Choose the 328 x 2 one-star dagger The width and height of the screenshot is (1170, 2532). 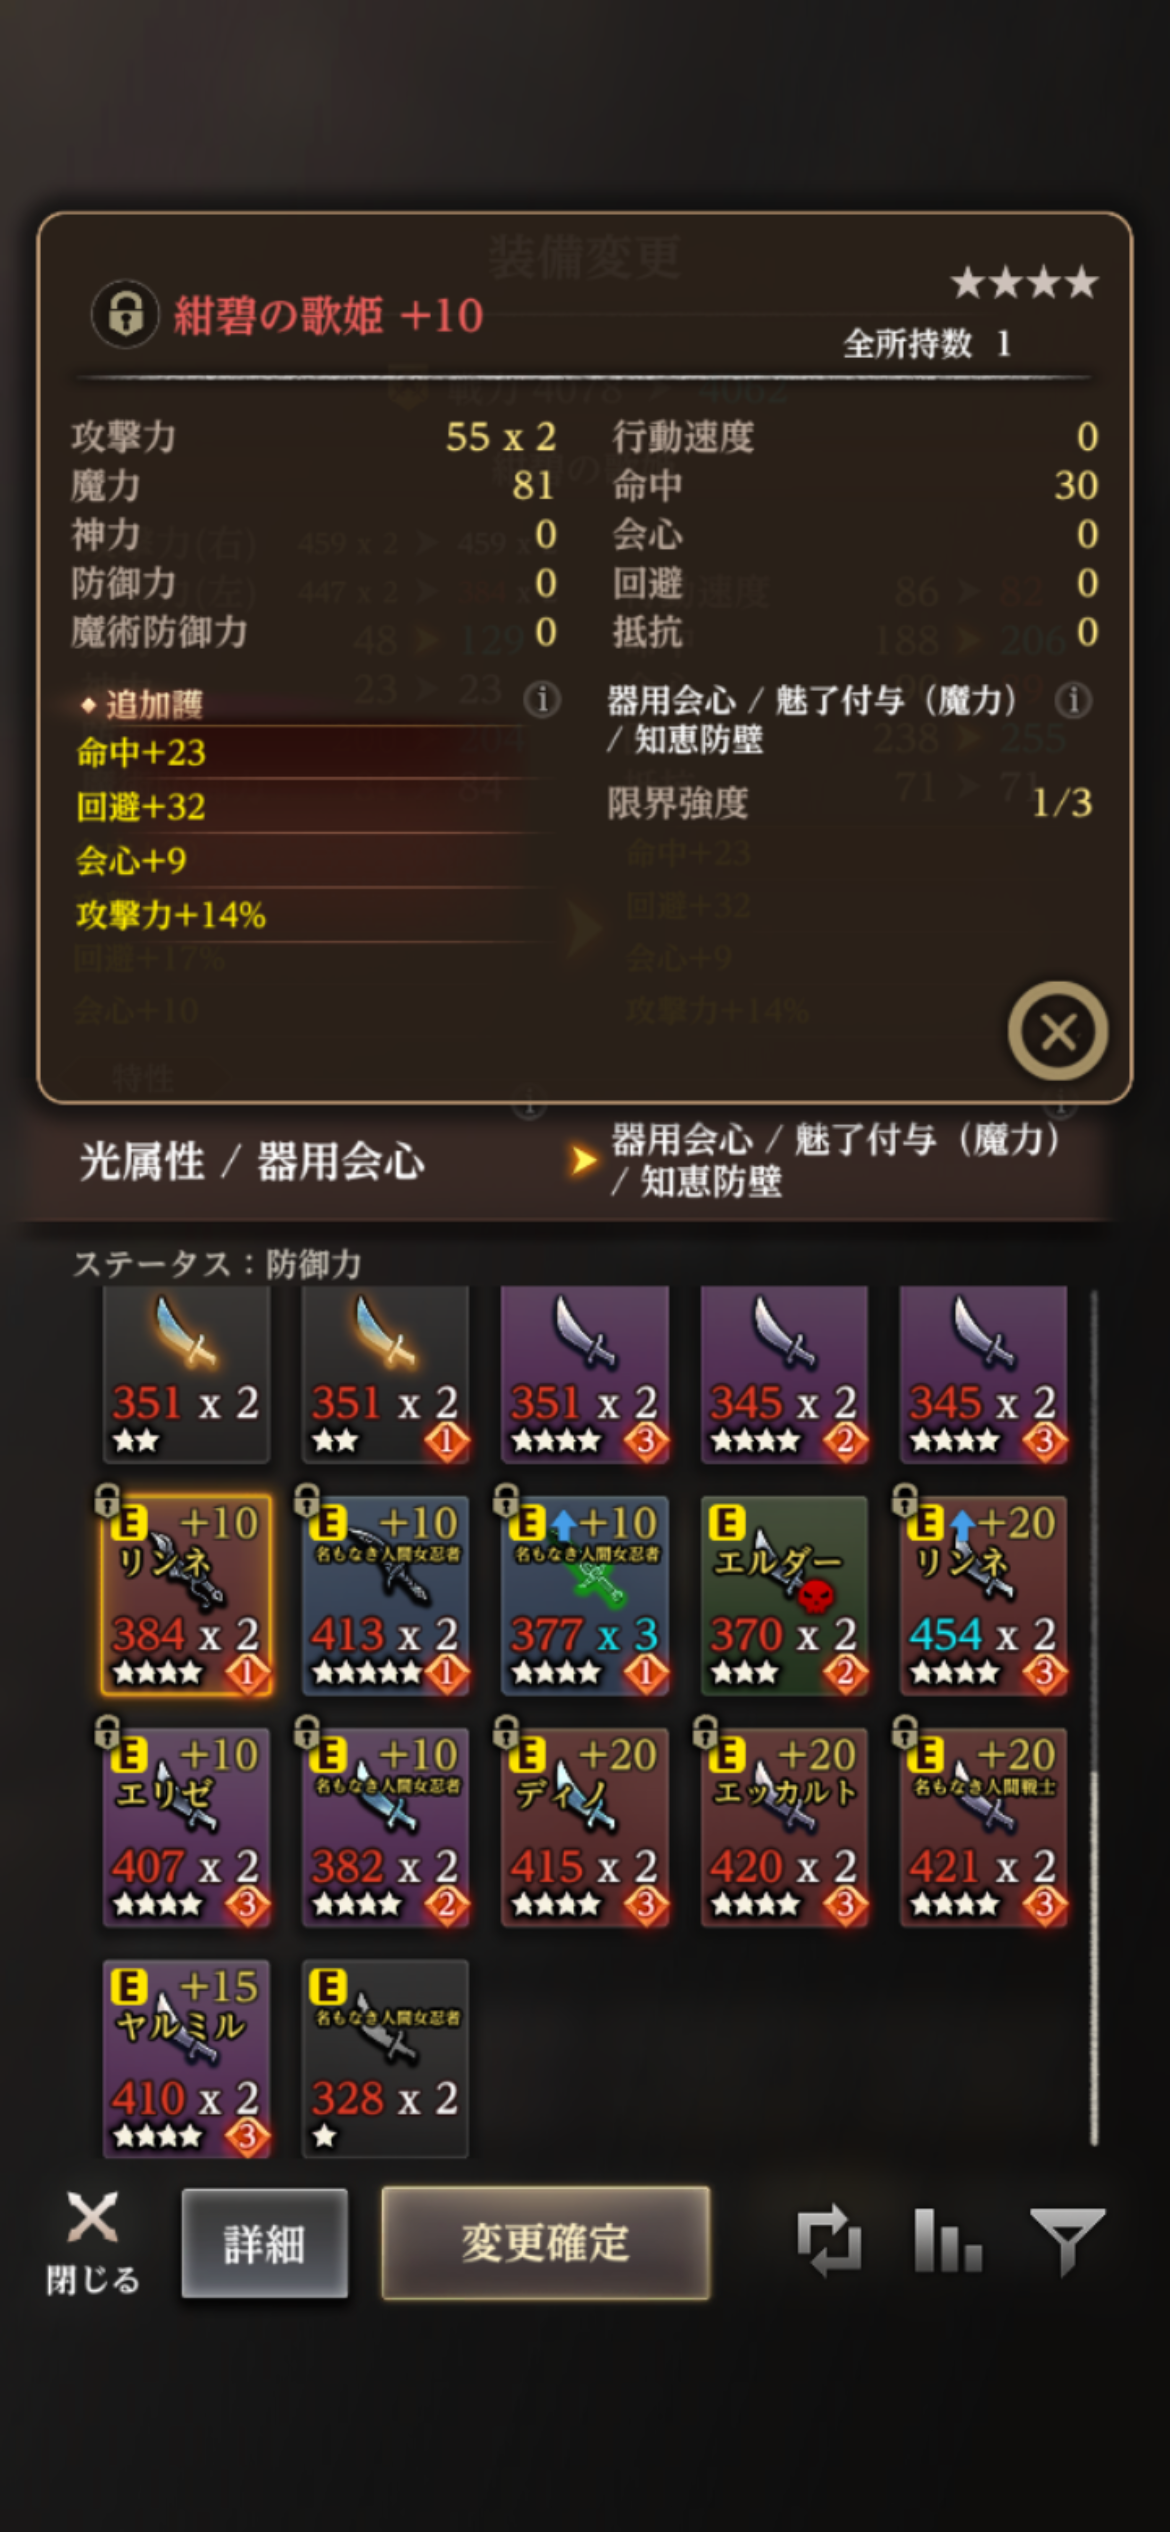tap(385, 2058)
